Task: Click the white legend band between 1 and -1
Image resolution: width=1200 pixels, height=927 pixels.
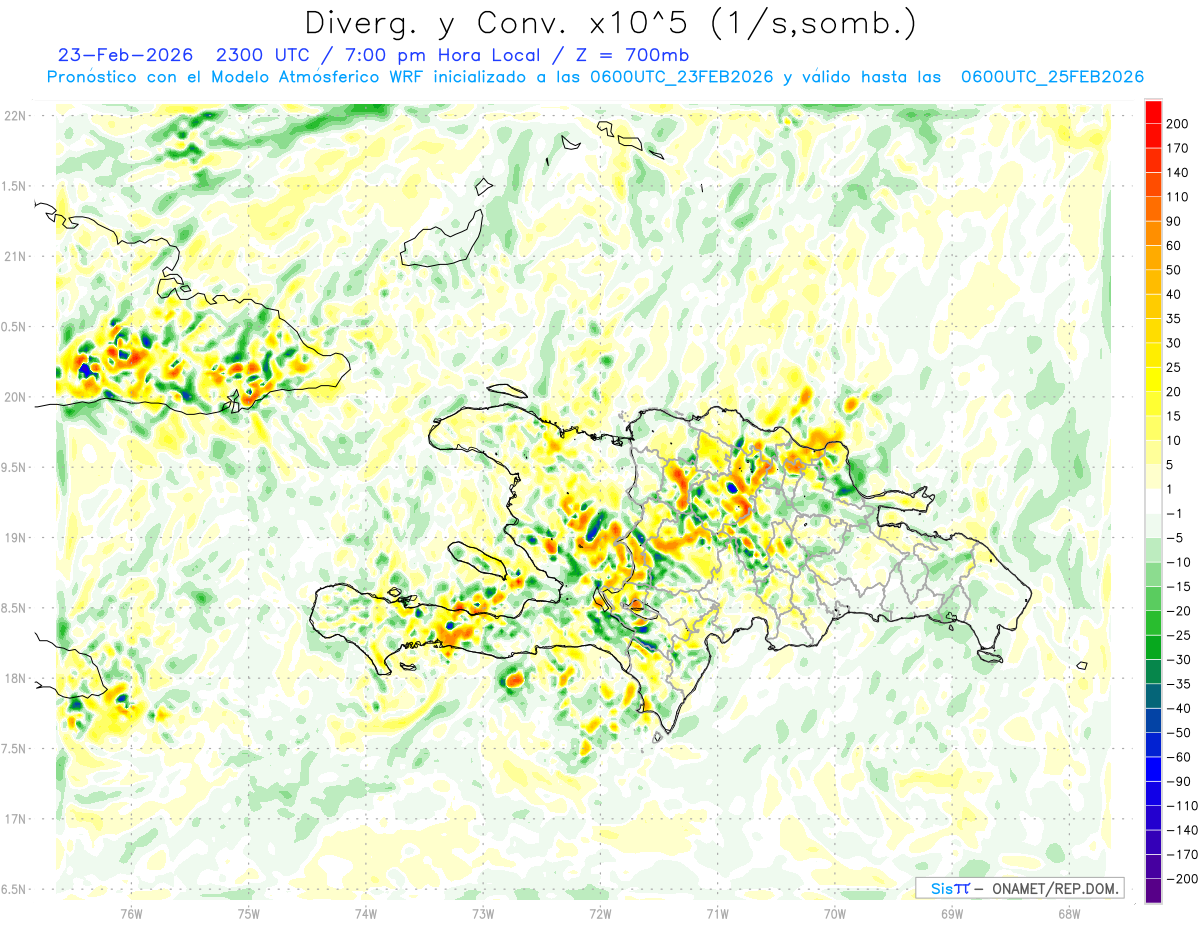Action: [x=1153, y=502]
